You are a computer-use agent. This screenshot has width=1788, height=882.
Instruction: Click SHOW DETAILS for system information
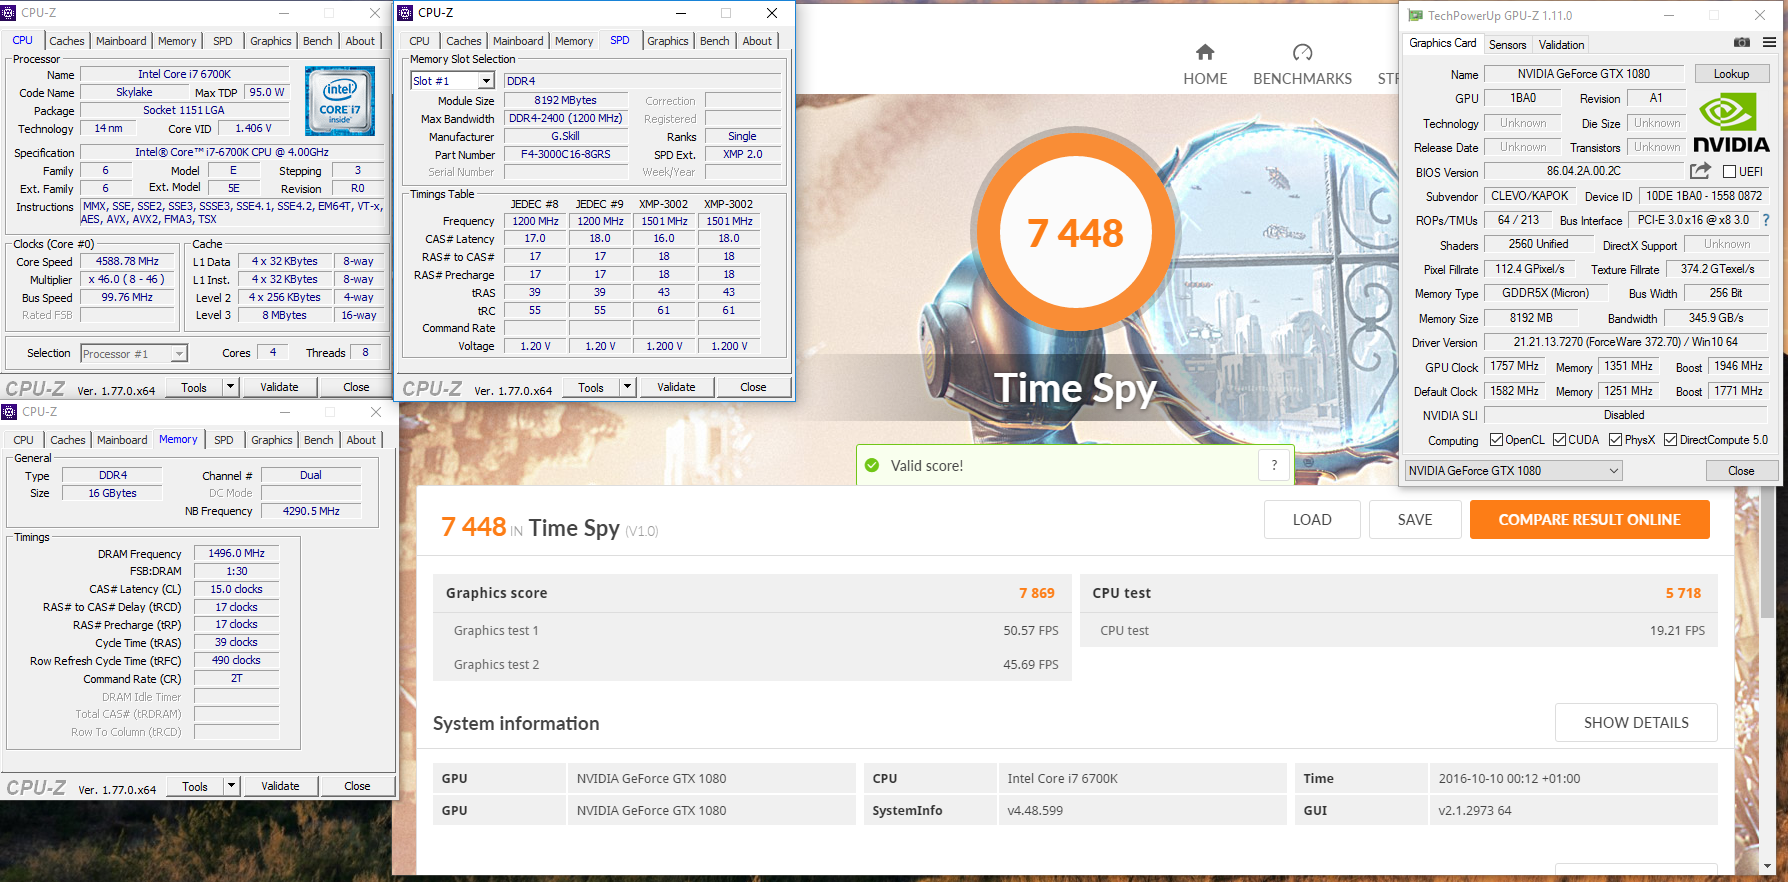pyautogui.click(x=1636, y=723)
